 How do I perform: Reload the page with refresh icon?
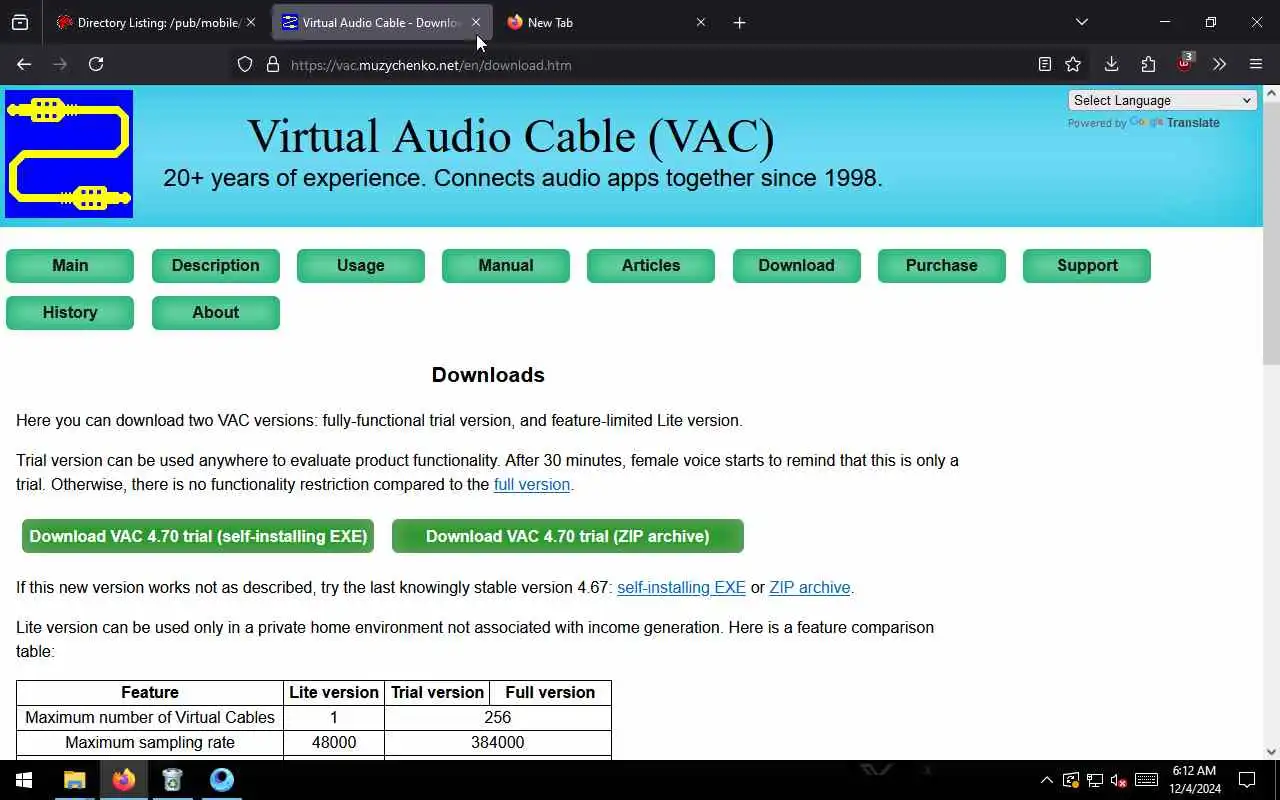click(96, 64)
